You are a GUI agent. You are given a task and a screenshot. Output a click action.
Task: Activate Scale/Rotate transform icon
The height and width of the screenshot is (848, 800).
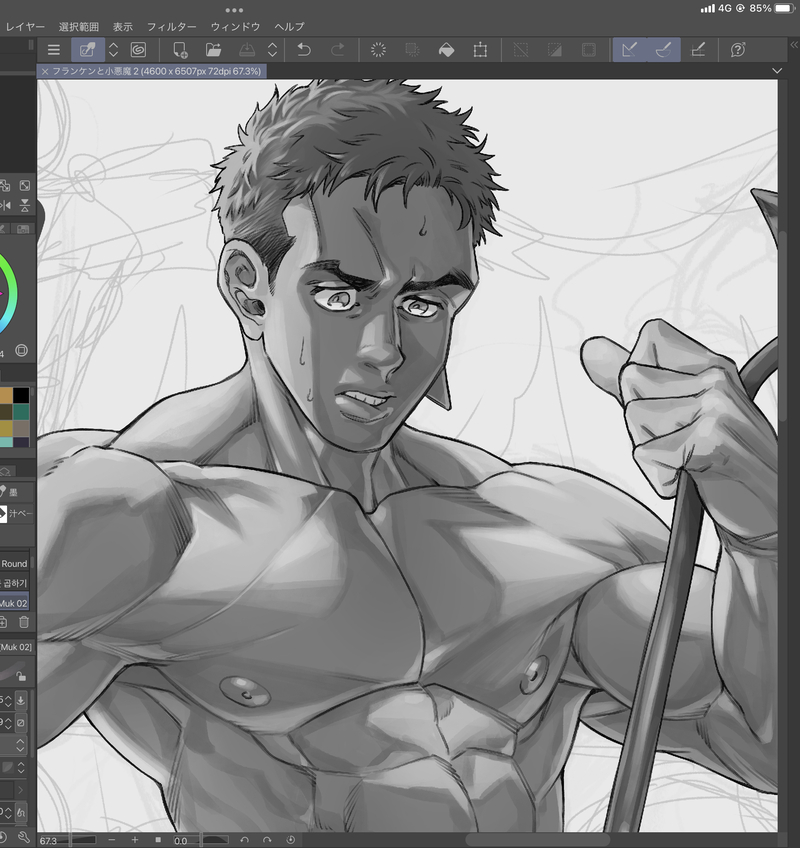[480, 50]
